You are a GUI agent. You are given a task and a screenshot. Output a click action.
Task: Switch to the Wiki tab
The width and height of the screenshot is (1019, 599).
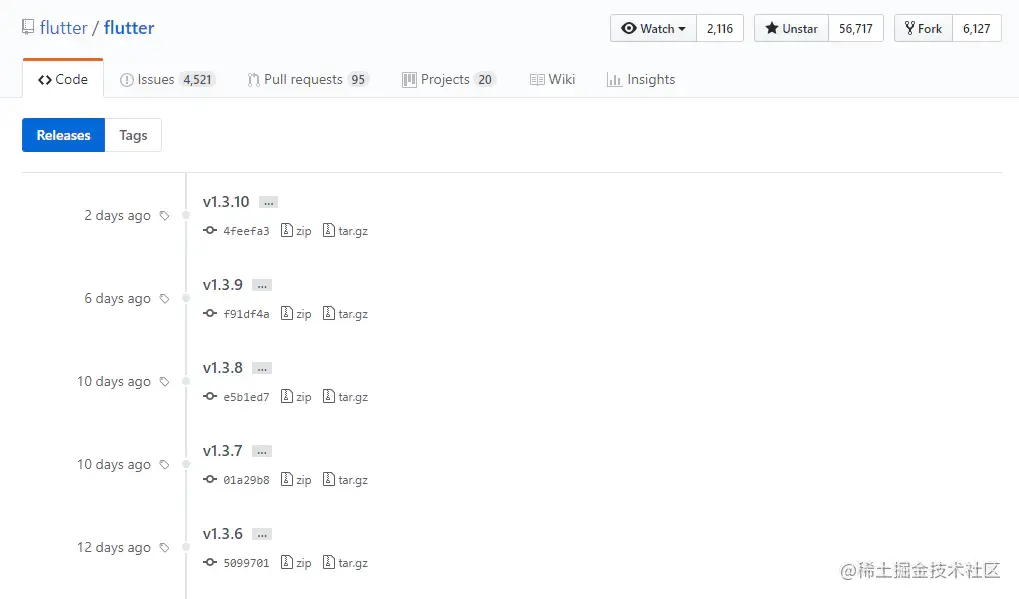552,79
